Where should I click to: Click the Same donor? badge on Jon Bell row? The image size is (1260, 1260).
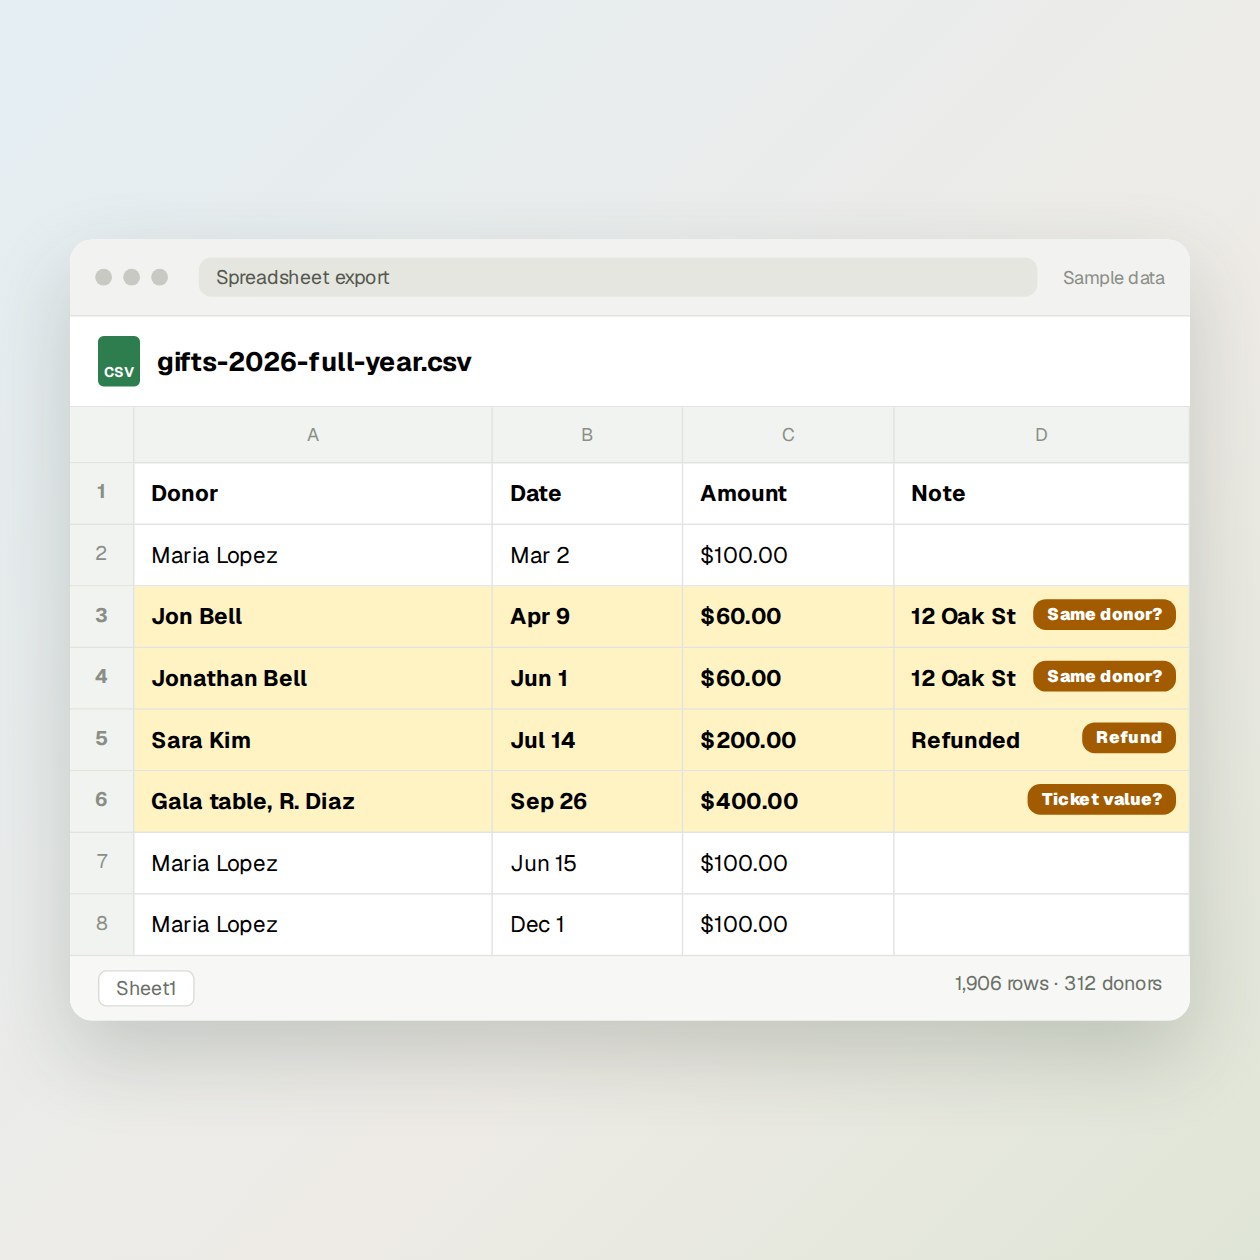pyautogui.click(x=1104, y=614)
